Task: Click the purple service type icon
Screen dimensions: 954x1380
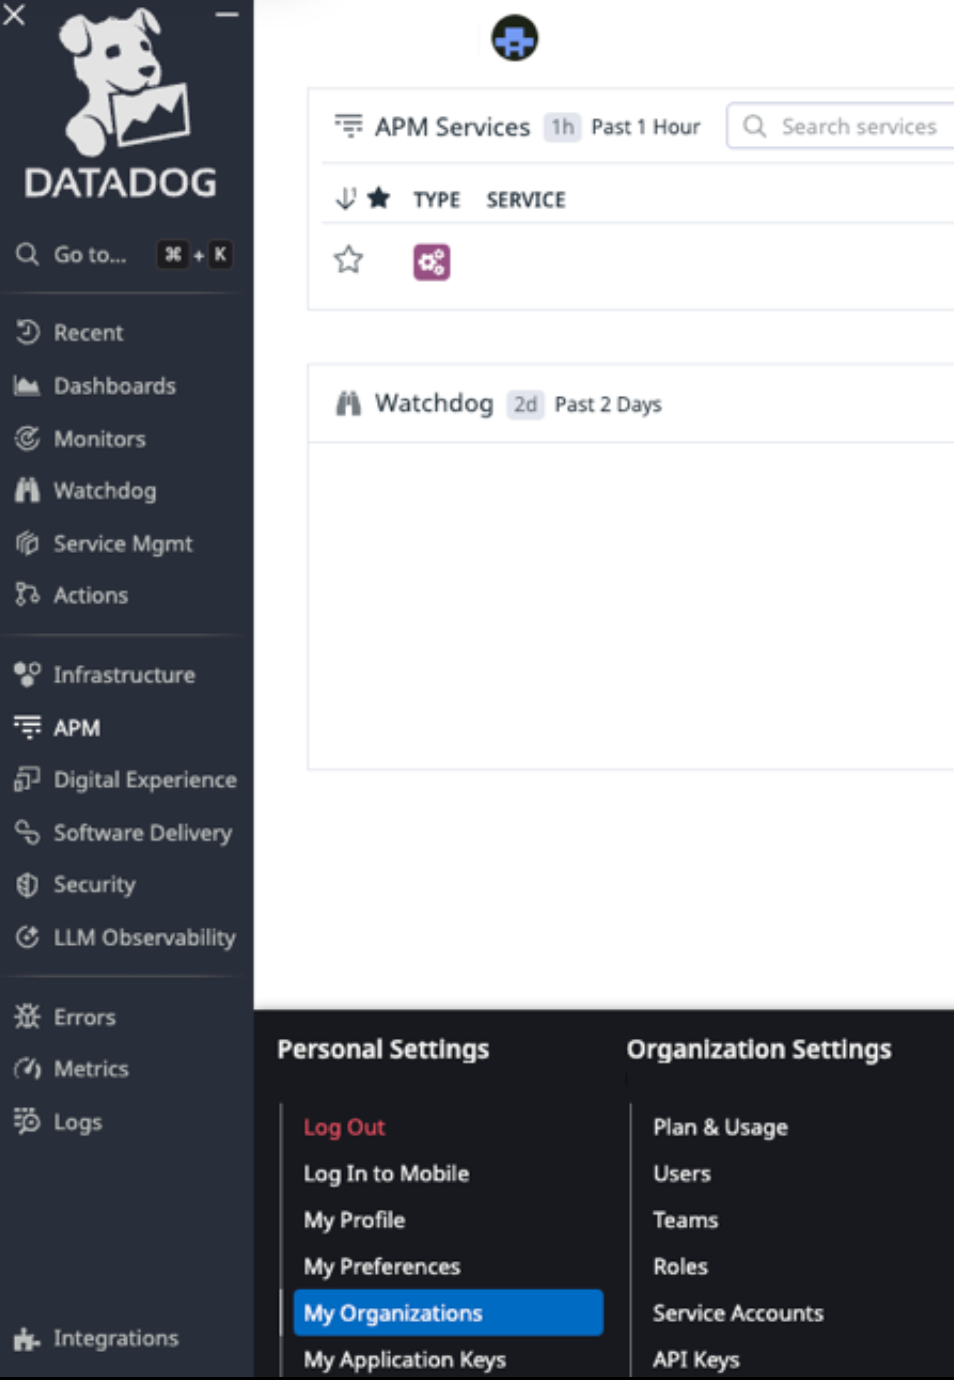Action: [432, 262]
